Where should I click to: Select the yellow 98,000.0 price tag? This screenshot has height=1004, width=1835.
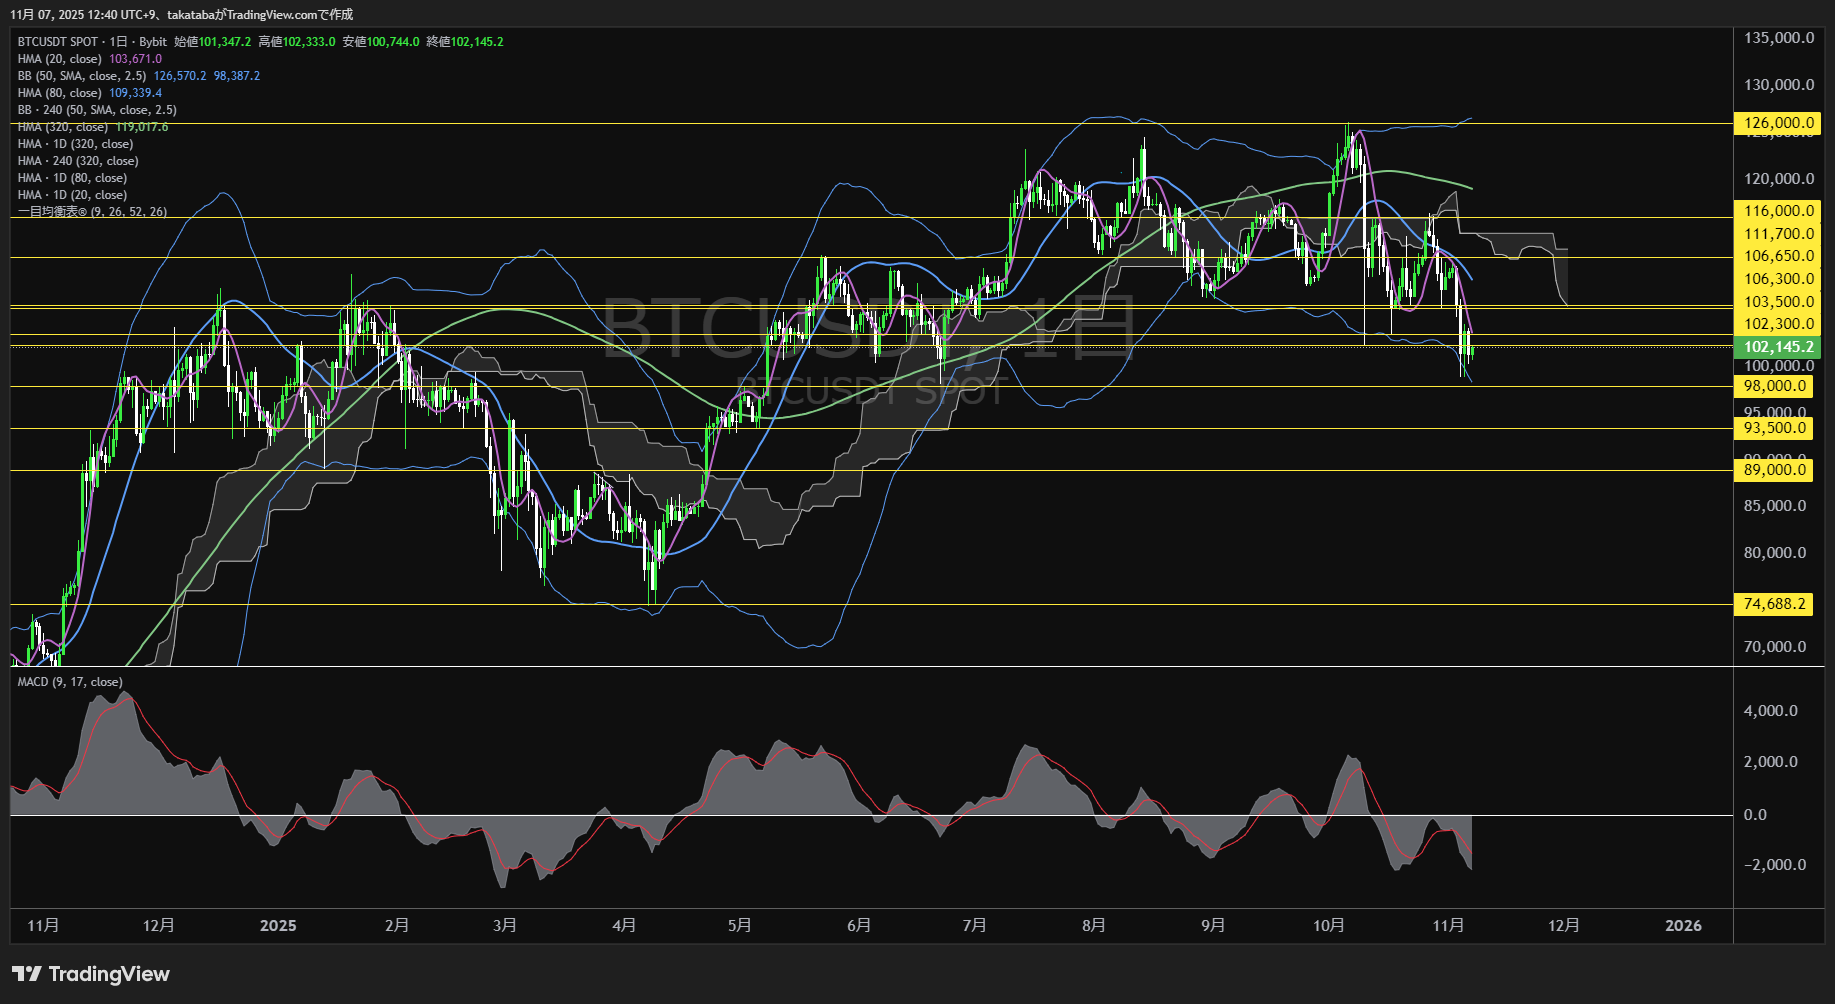1774,386
